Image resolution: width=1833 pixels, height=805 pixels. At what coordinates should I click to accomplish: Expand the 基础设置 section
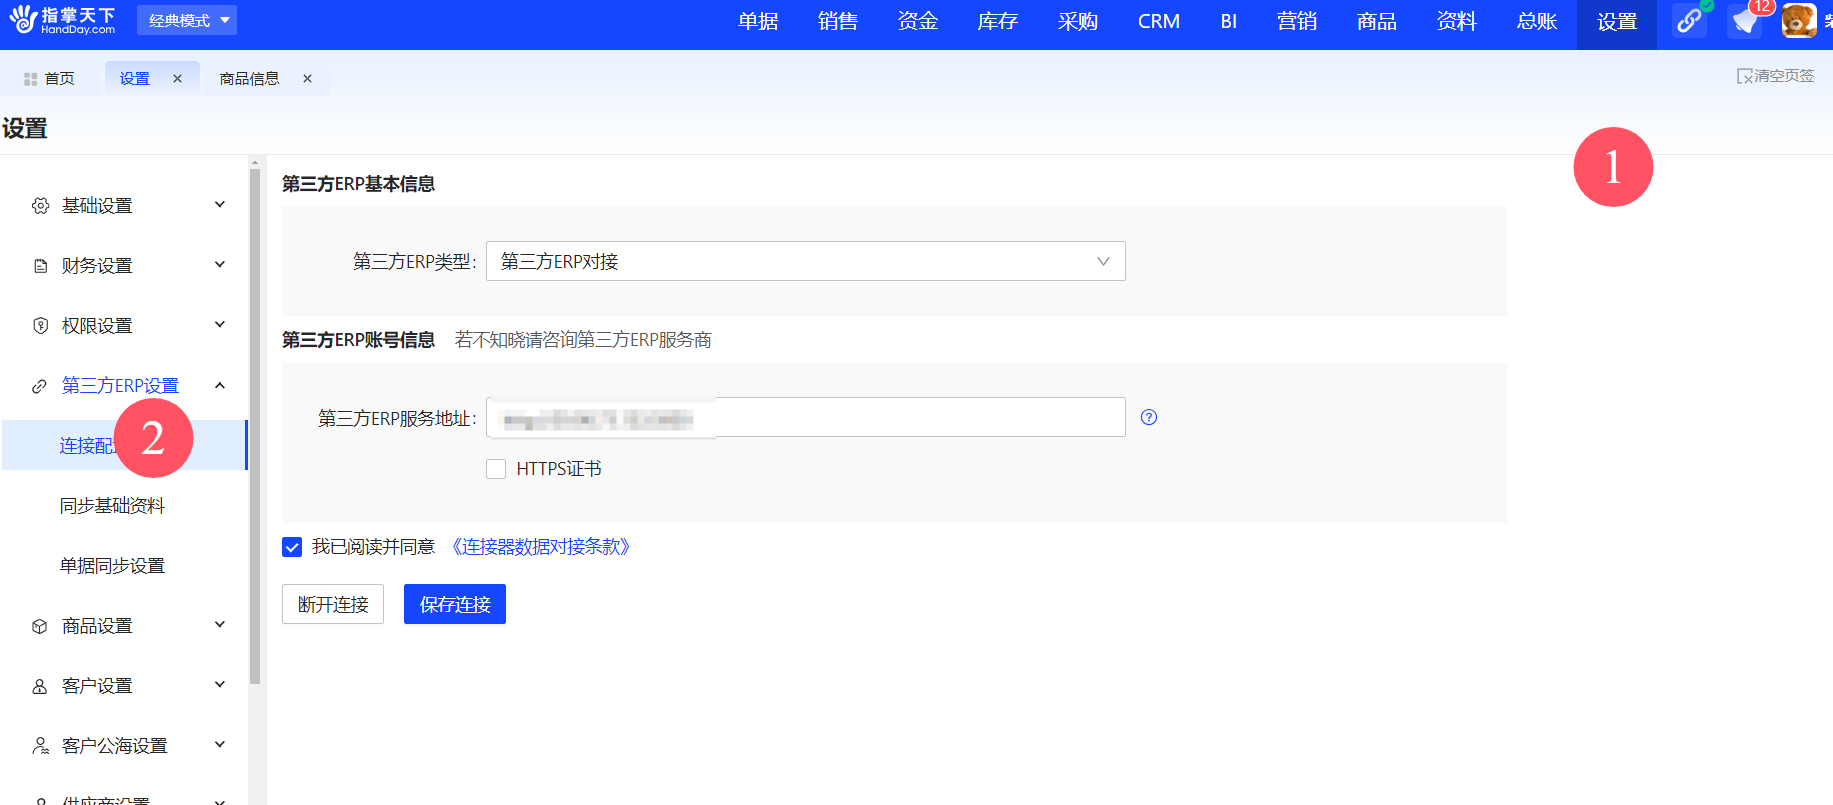tap(220, 204)
